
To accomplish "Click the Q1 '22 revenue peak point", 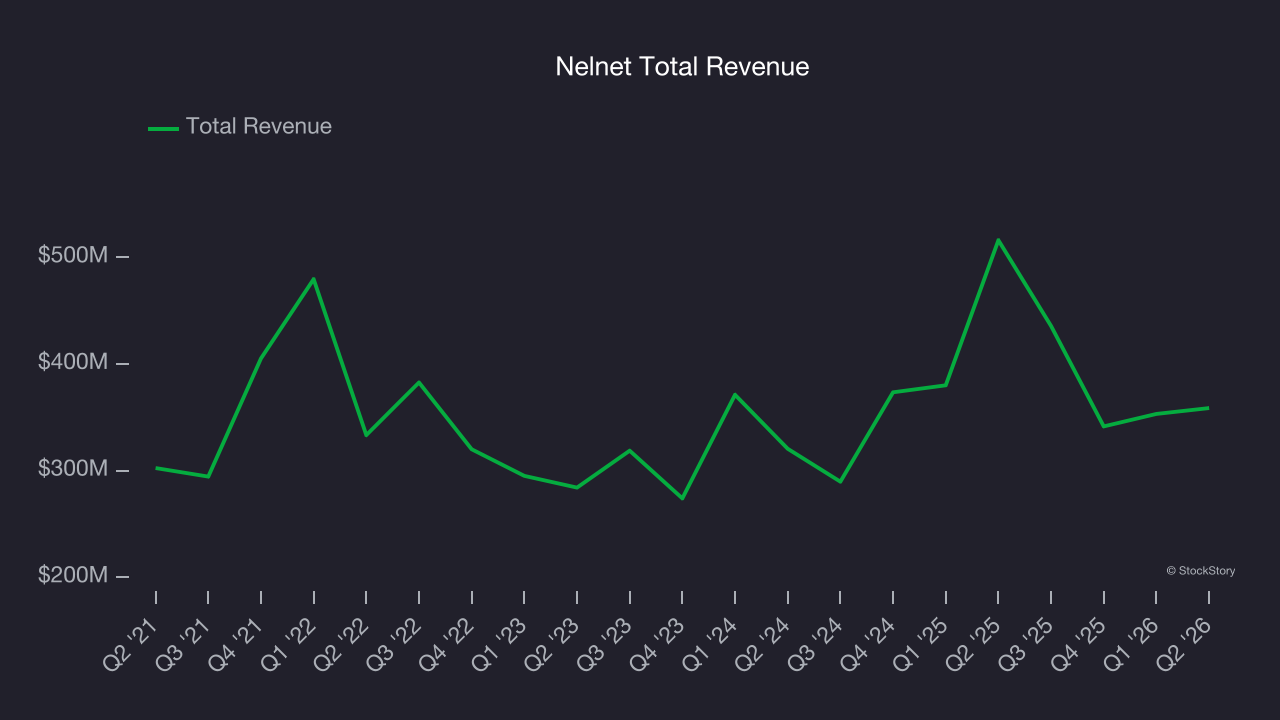I will coord(314,279).
